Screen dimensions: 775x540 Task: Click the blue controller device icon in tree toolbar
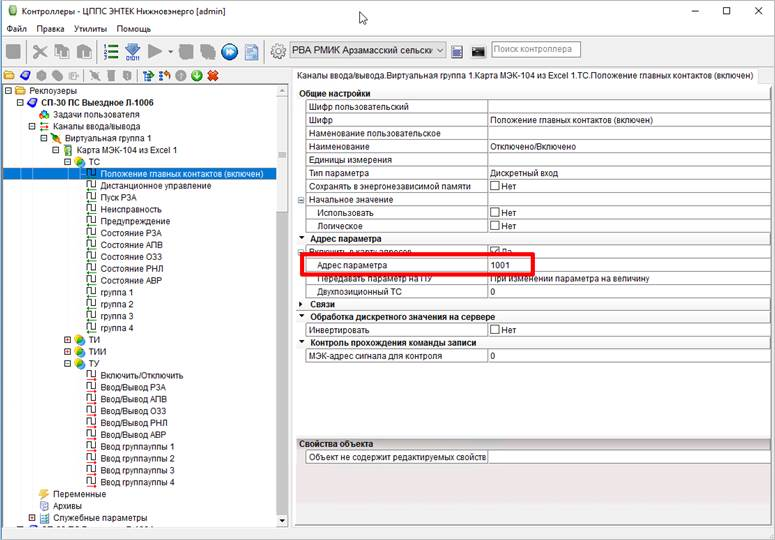25,76
